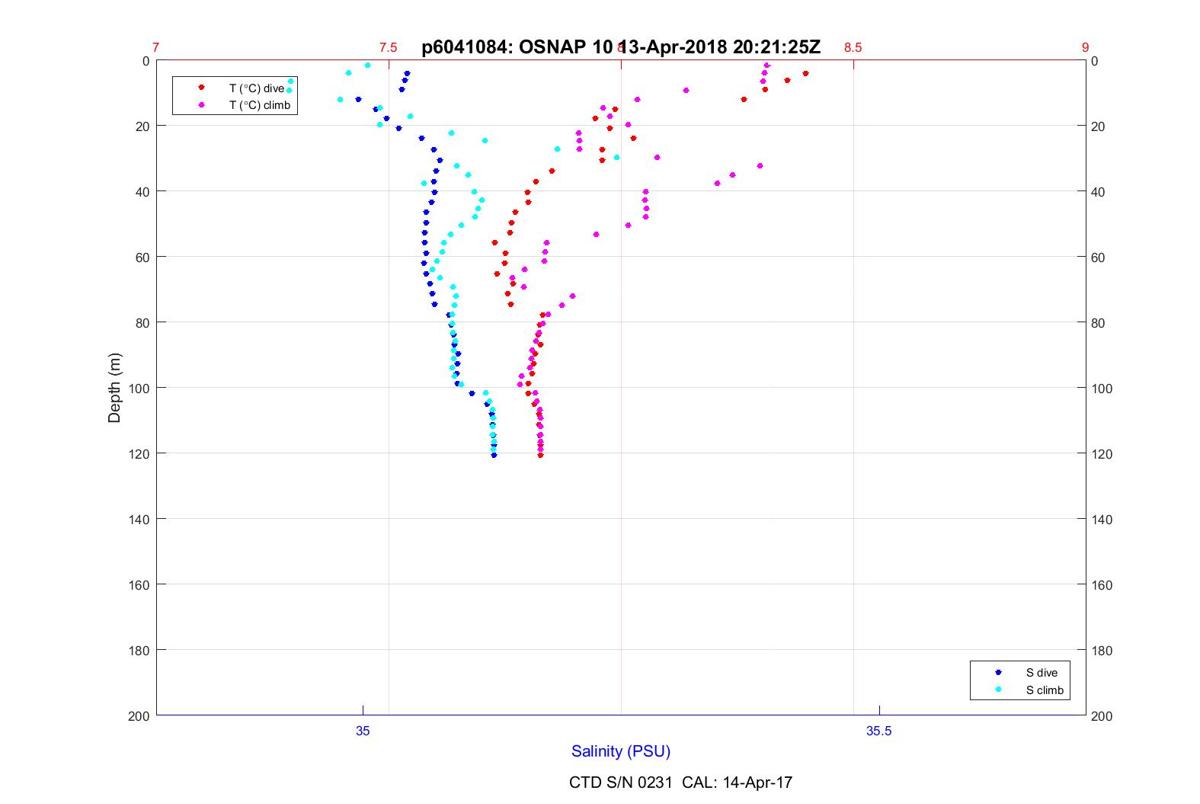This screenshot has height=804, width=1200.
Task: Click the red temperature tick label 7
Action: click(156, 47)
